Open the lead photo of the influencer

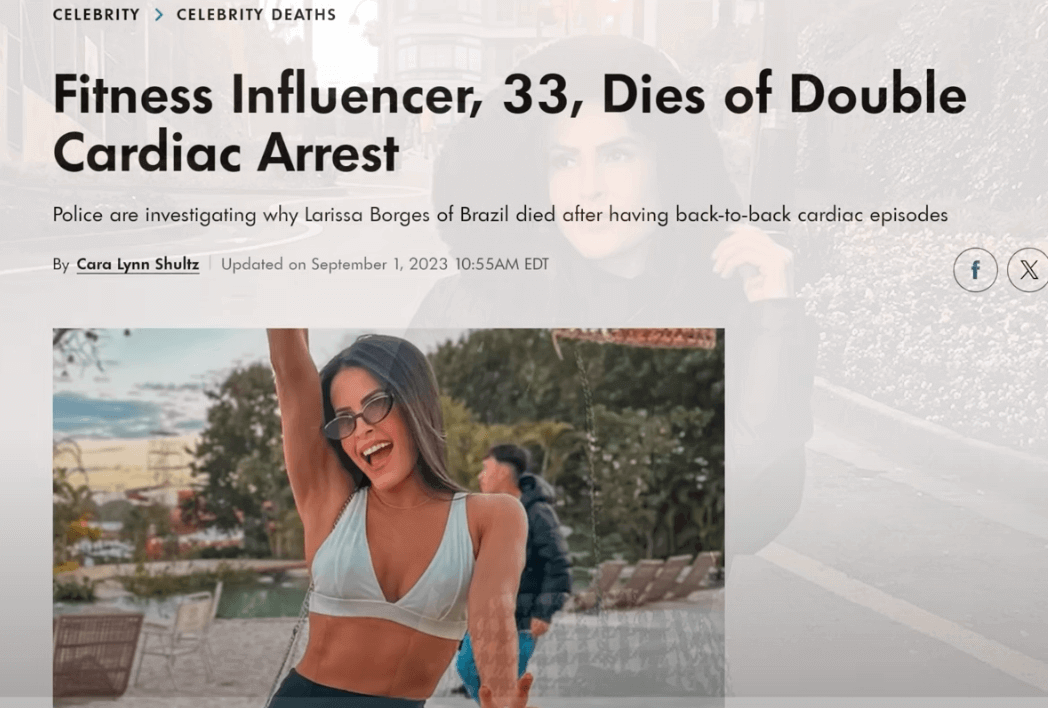388,515
